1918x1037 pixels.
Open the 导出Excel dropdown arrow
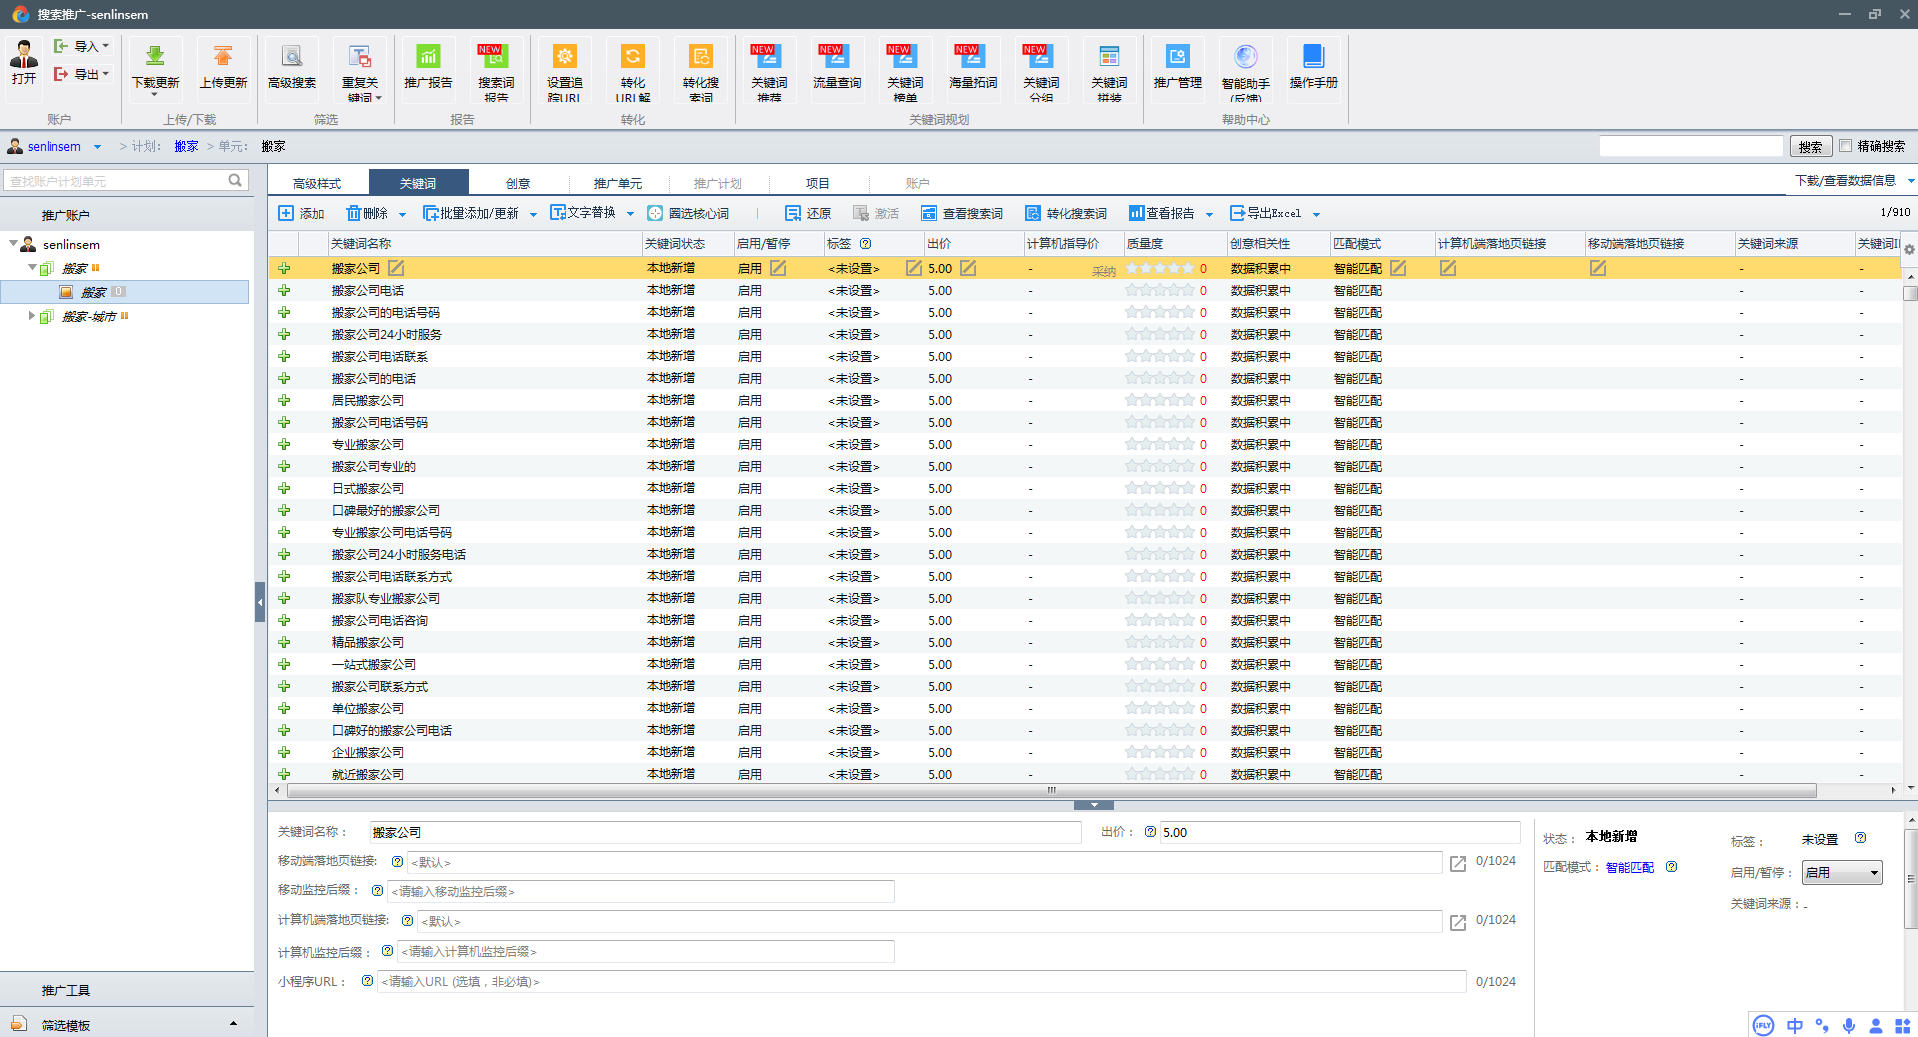[1316, 214]
